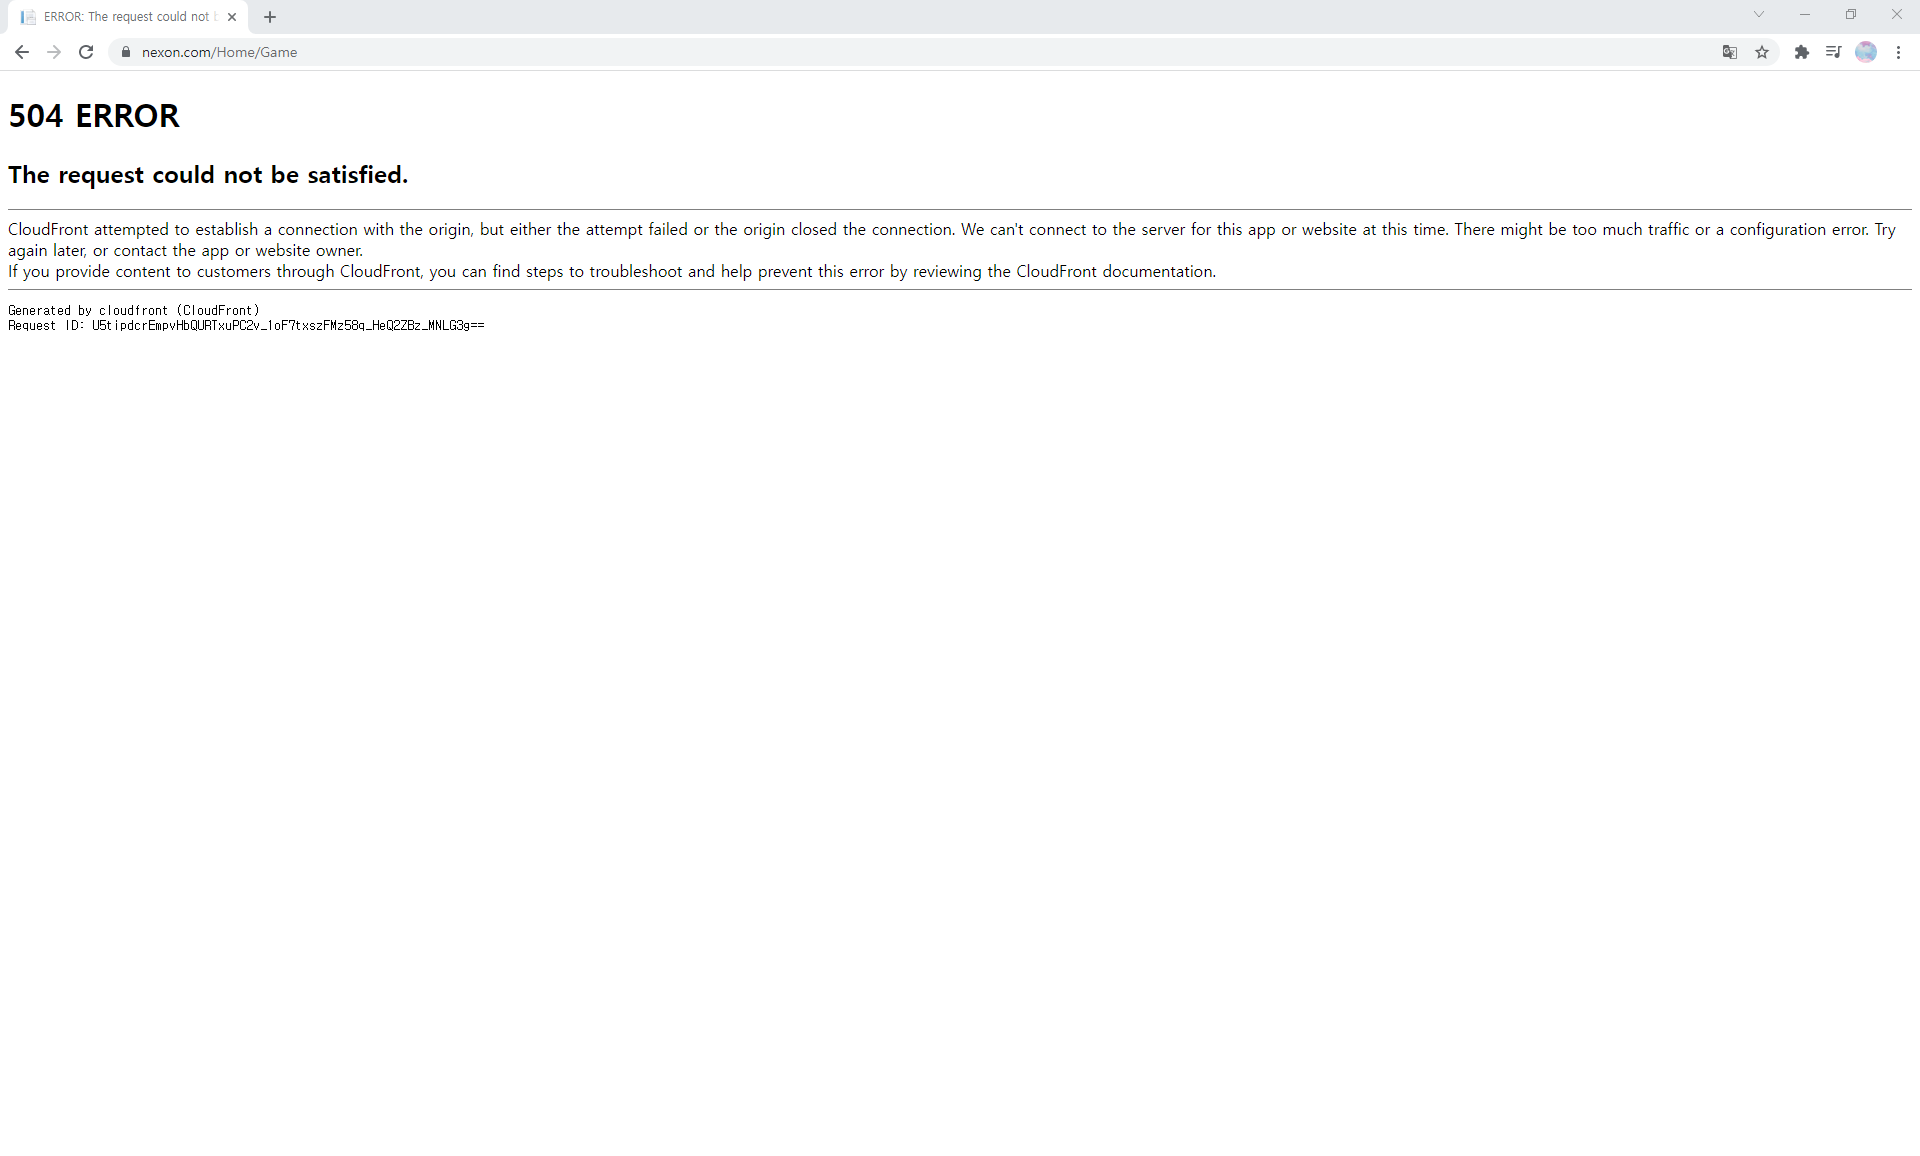The image size is (1920, 1156).
Task: Open a new tab with plus button
Action: (x=270, y=17)
